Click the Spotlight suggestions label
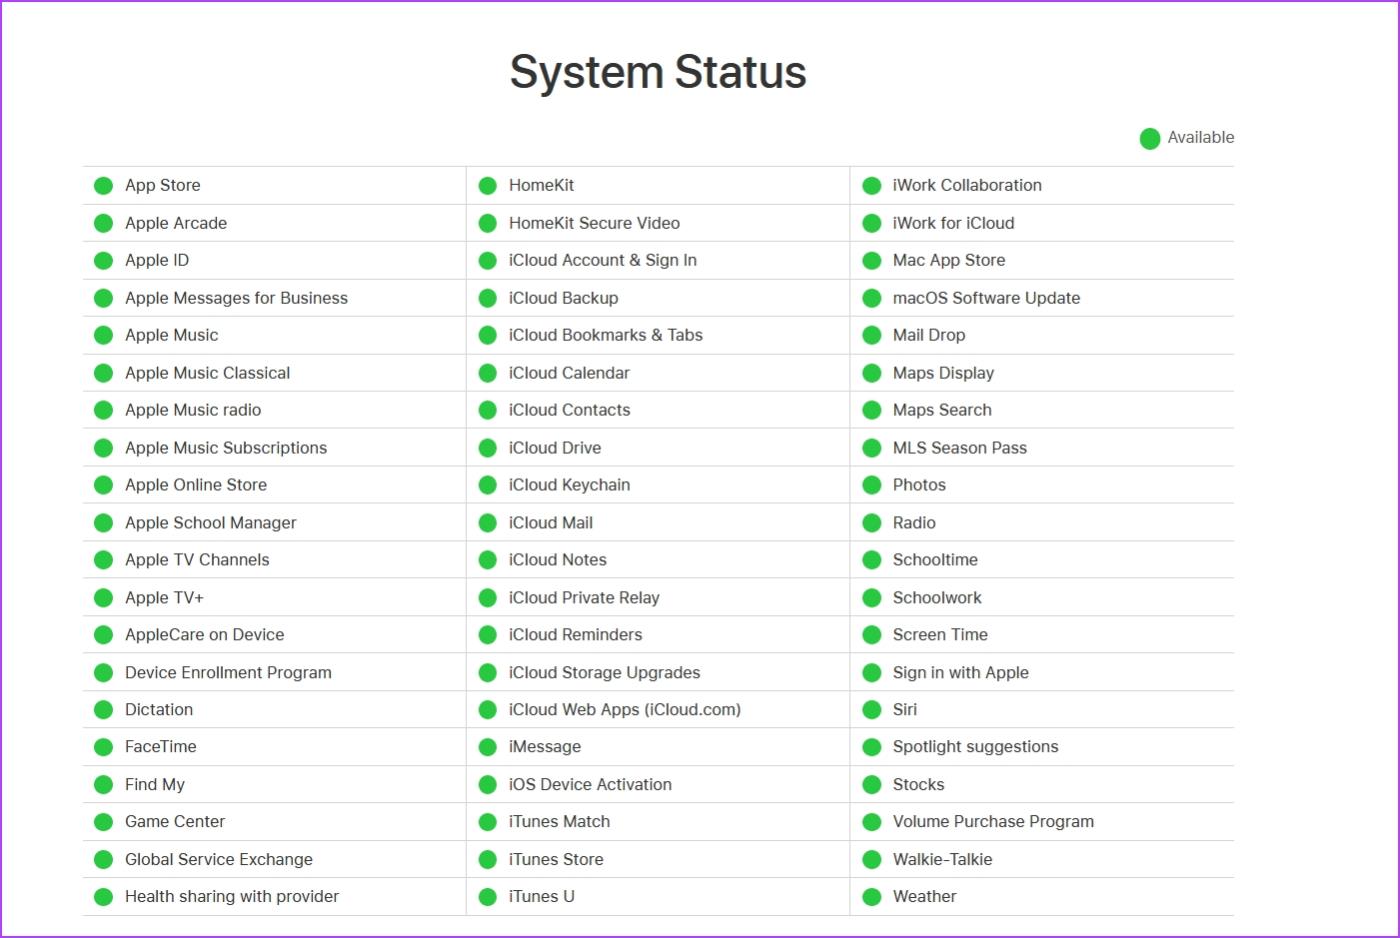Viewport: 1400px width, 938px height. pos(975,747)
